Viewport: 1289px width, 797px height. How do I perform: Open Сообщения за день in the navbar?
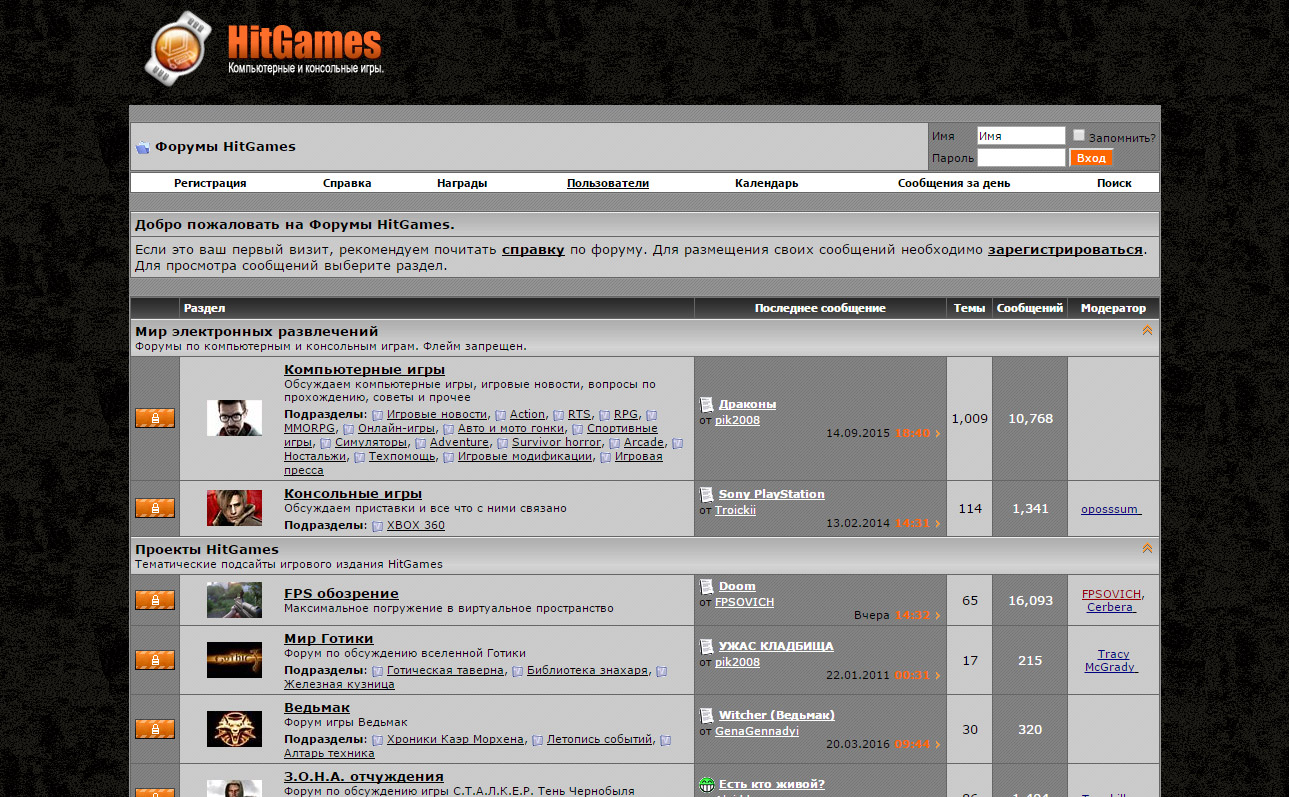point(954,183)
